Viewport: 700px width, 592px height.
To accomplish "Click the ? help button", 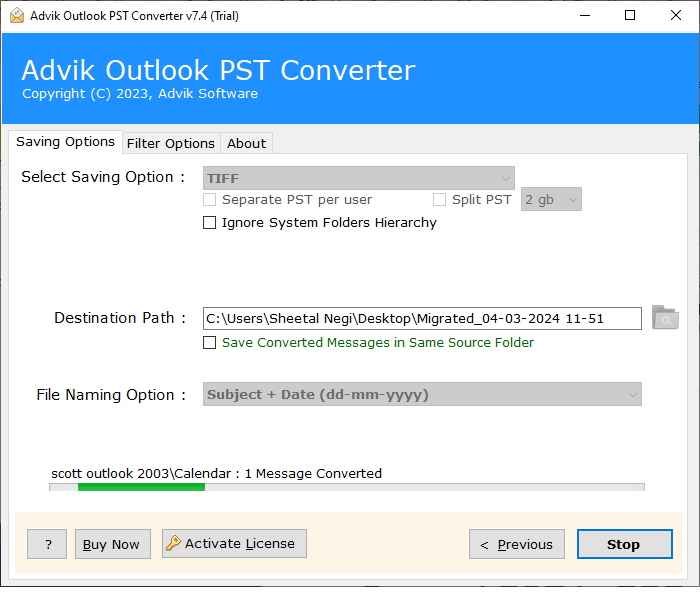I will [x=47, y=544].
